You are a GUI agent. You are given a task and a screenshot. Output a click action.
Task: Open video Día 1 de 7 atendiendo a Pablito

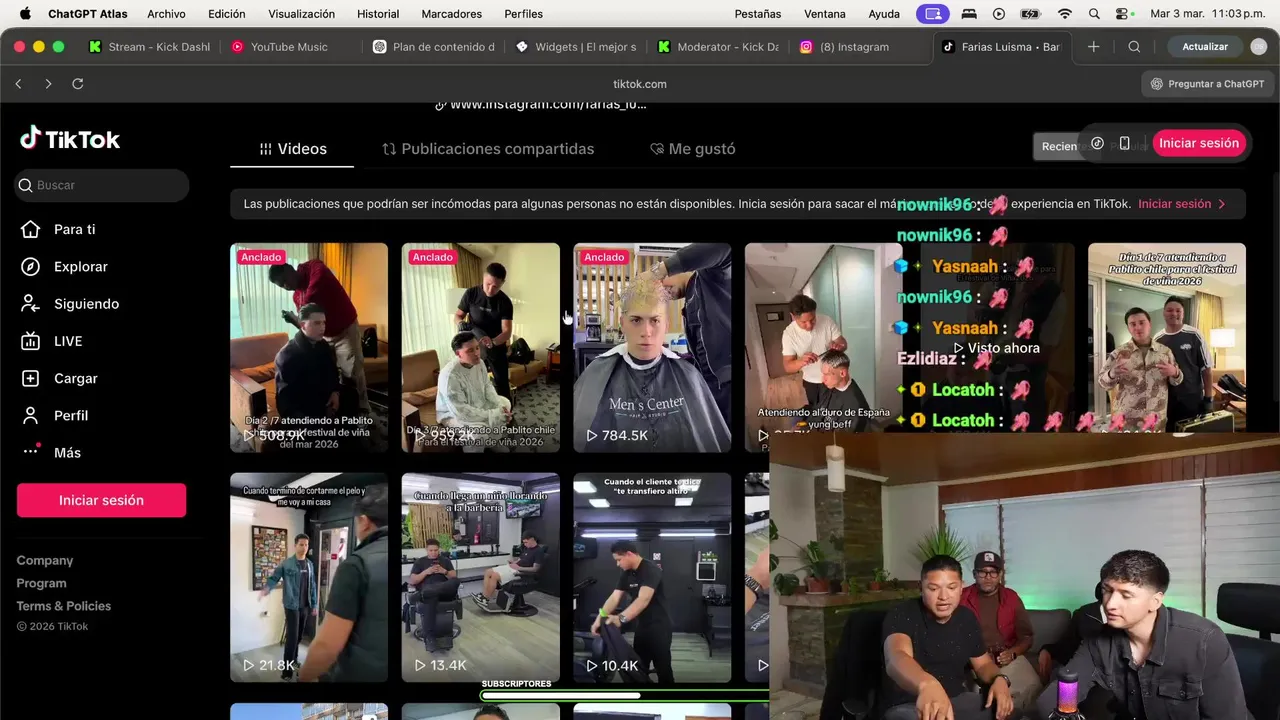1167,338
